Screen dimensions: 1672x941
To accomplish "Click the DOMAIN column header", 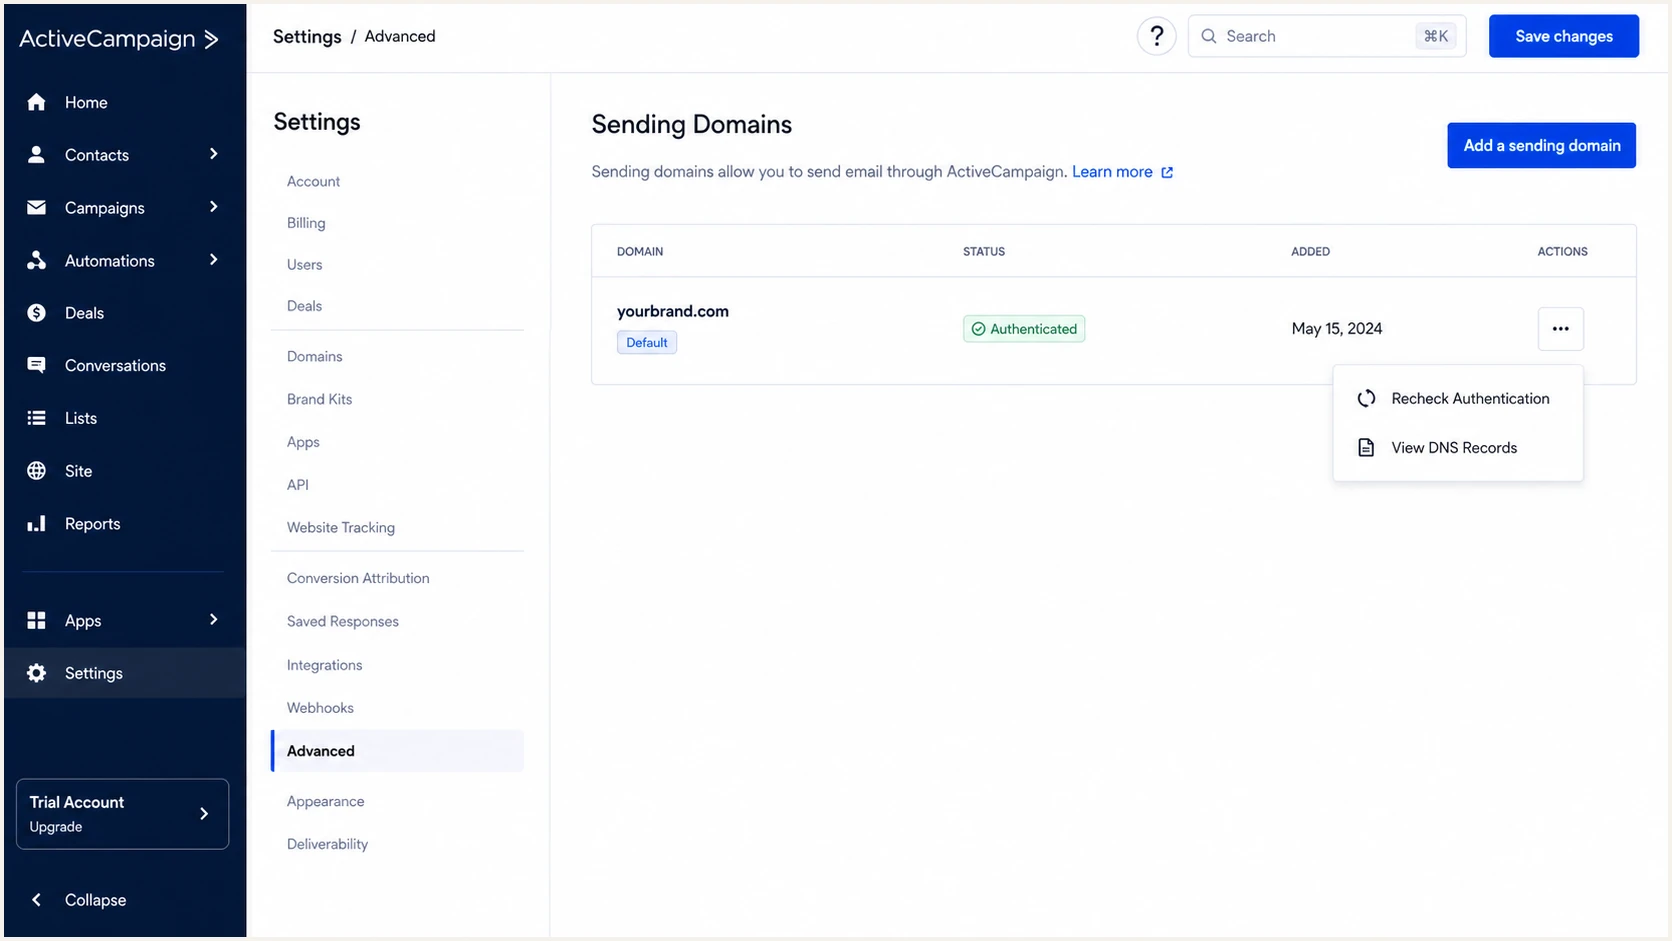I will click(x=640, y=251).
